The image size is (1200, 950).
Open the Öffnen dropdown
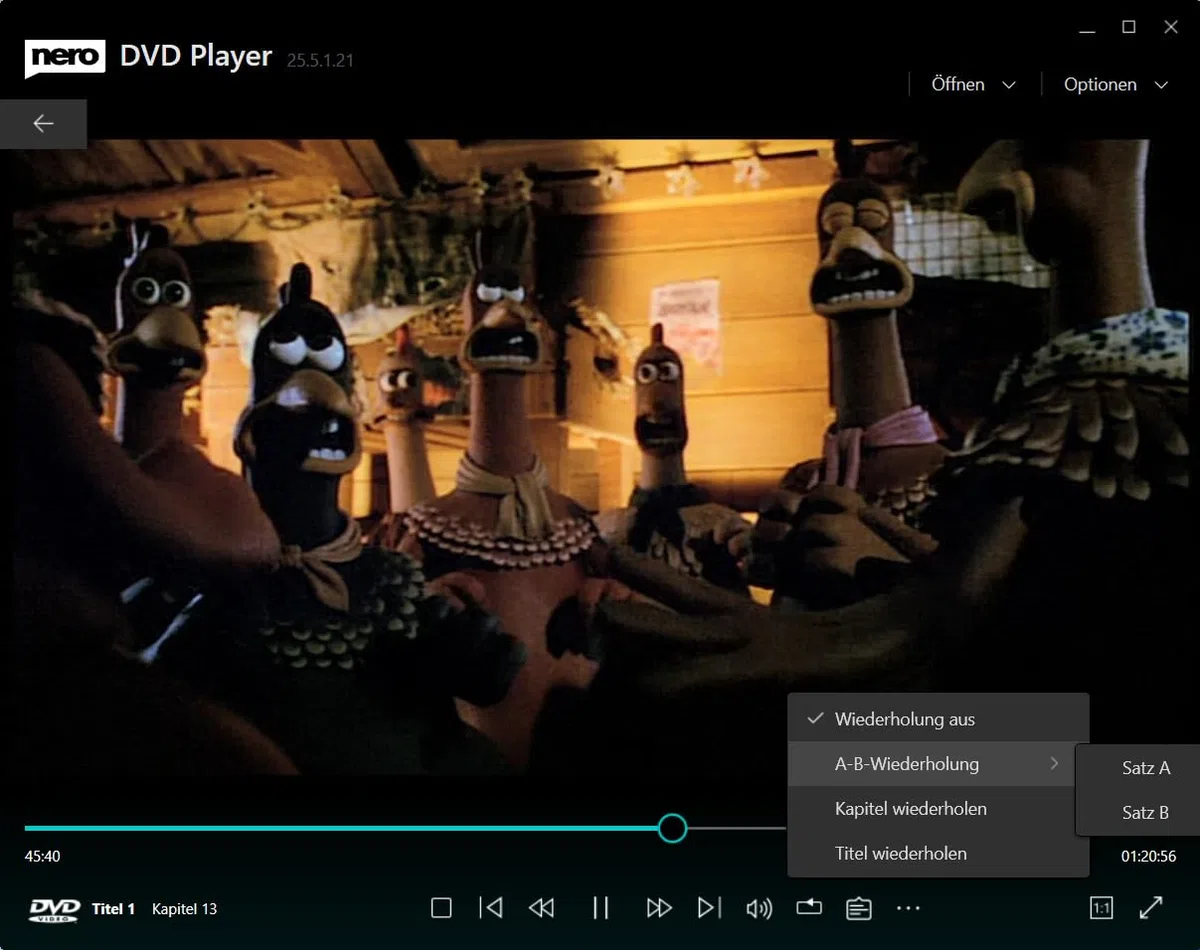point(973,85)
